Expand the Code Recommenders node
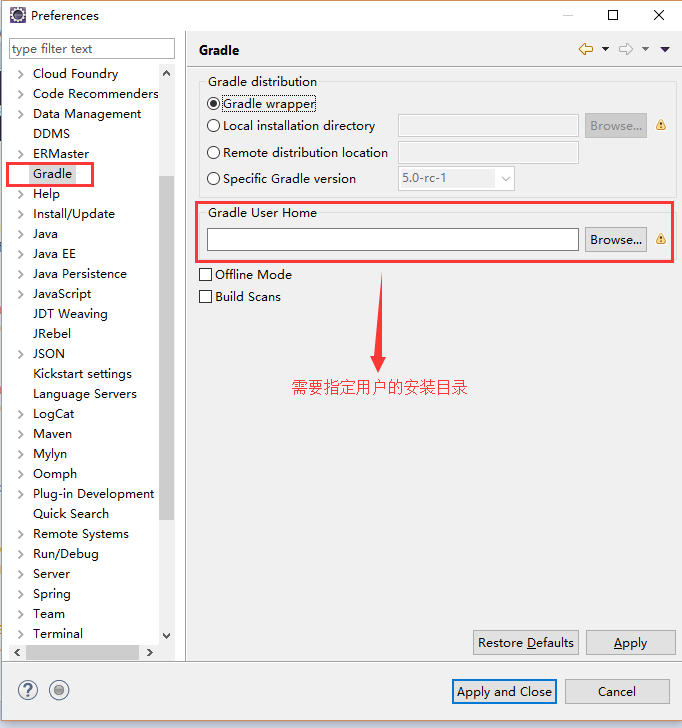Image resolution: width=682 pixels, height=728 pixels. coord(20,94)
